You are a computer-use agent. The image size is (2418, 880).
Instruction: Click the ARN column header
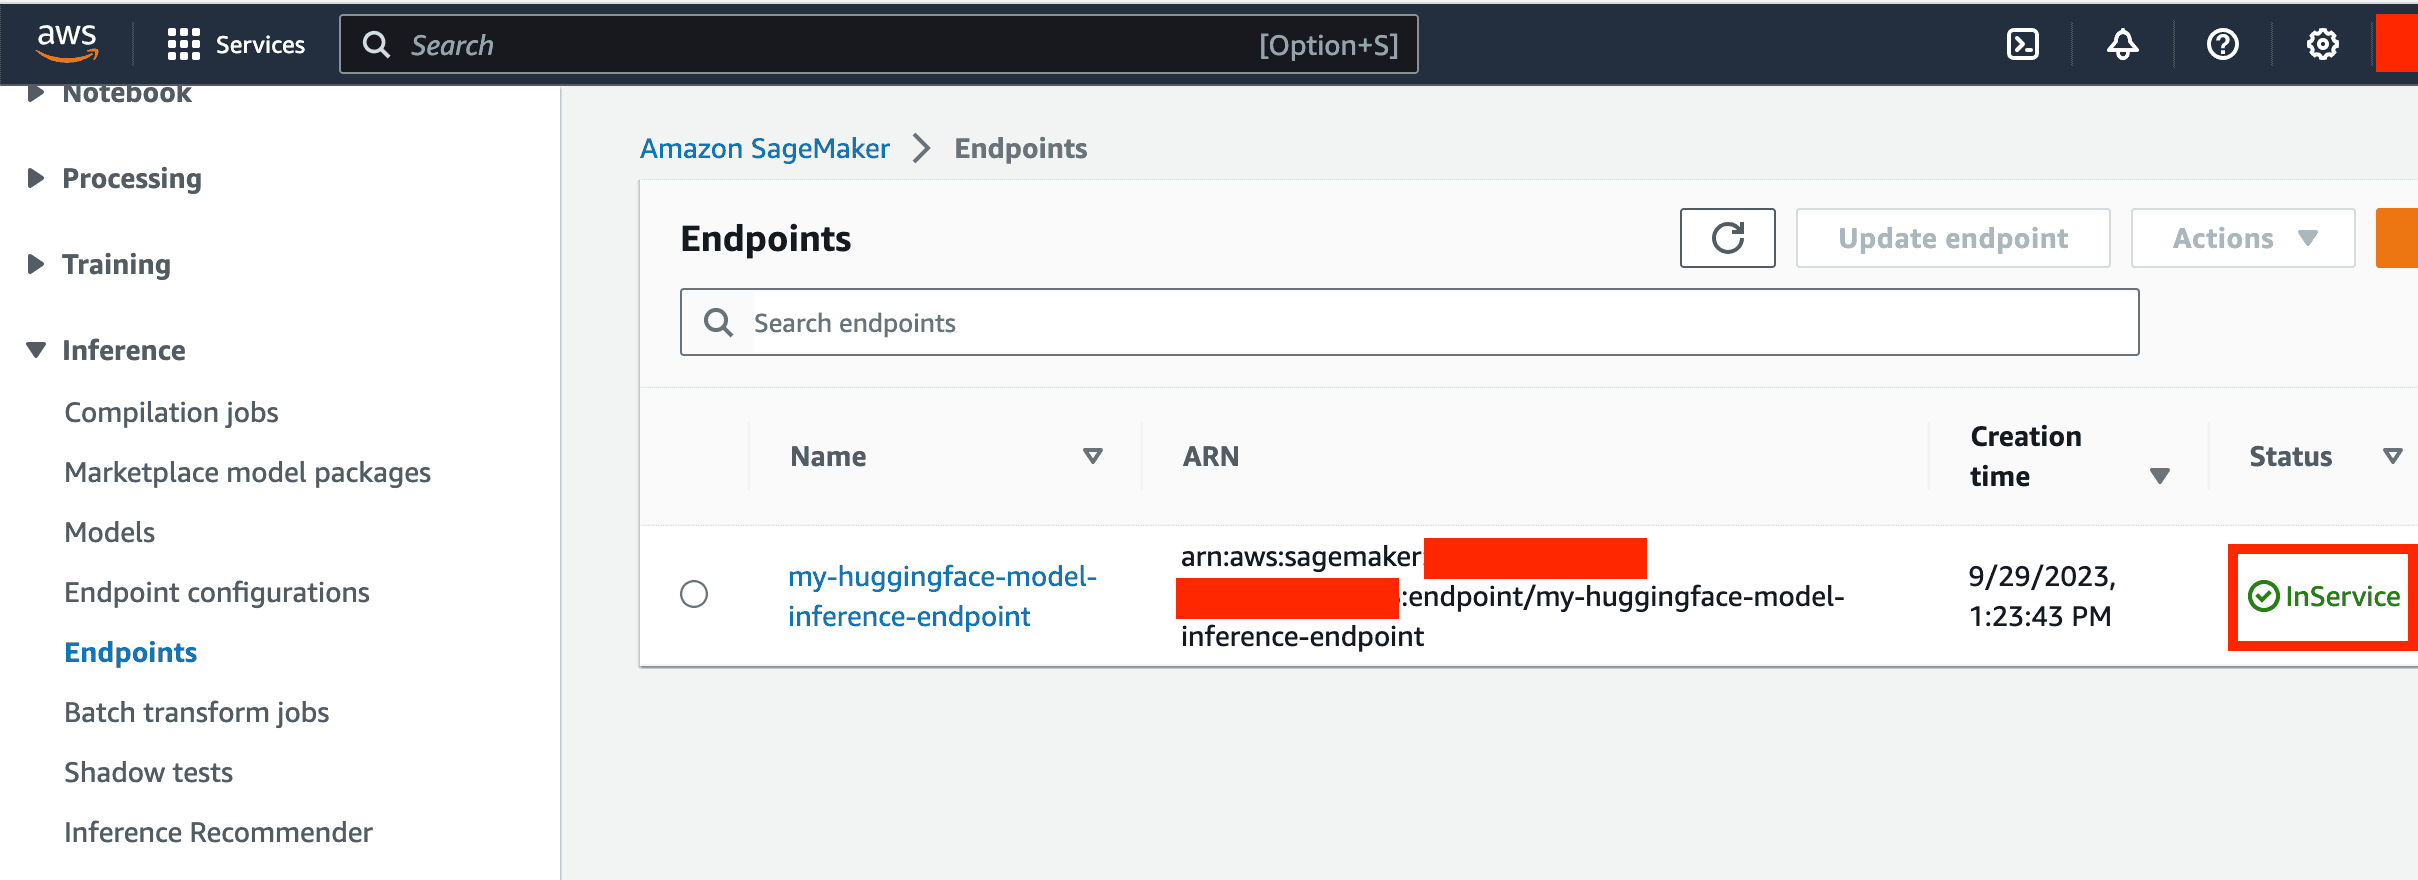1210,456
